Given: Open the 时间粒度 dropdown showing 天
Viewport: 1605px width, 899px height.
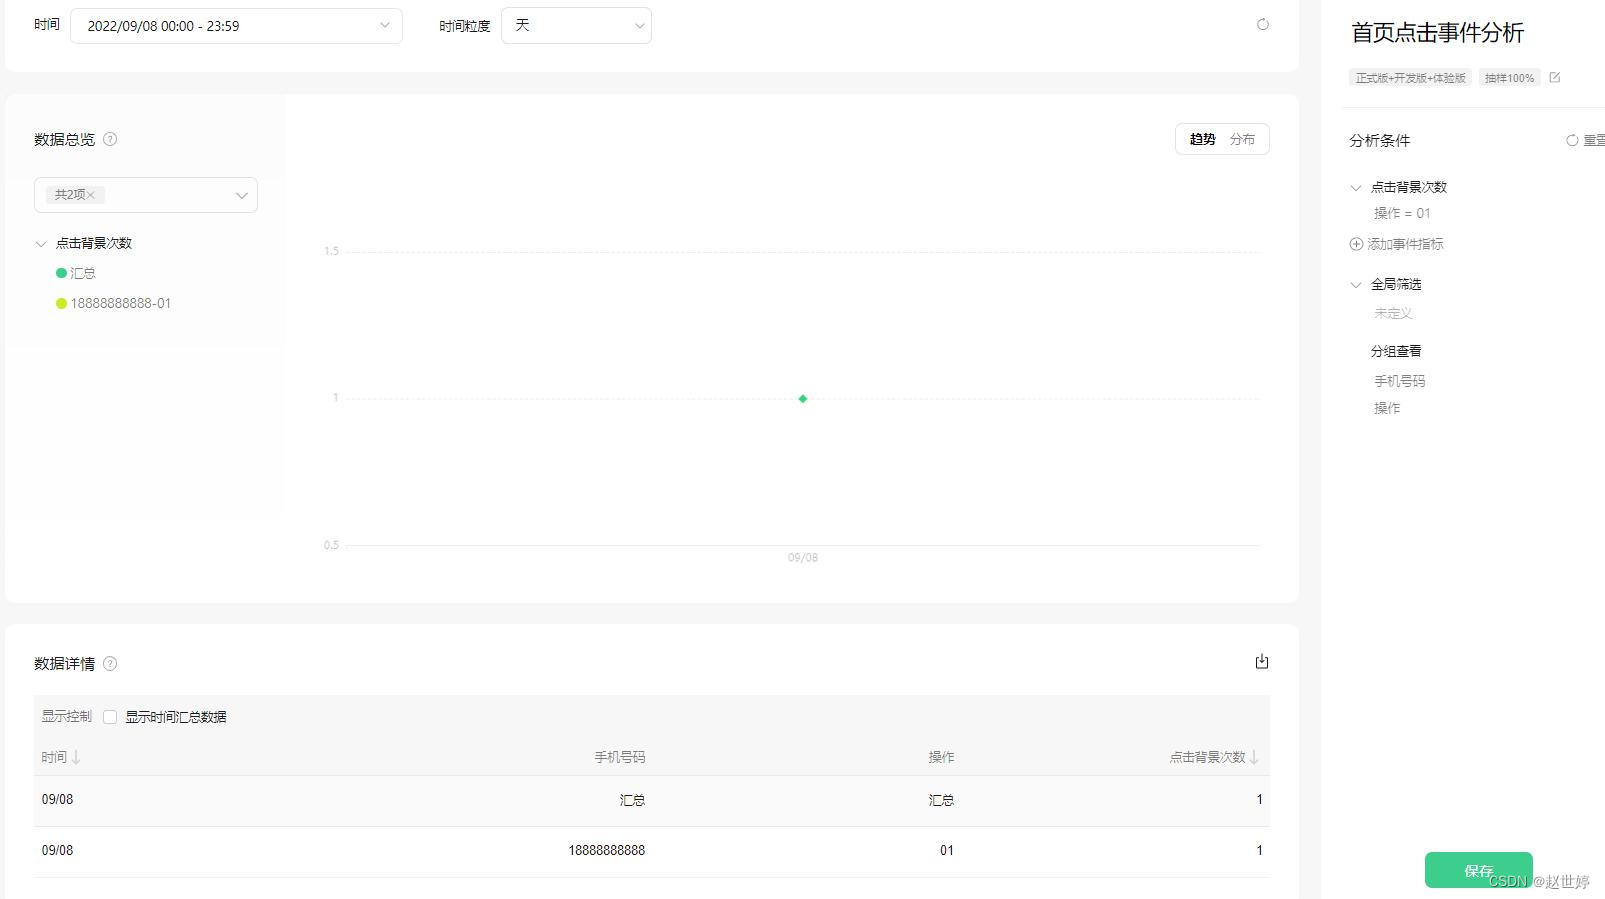Looking at the screenshot, I should pos(576,26).
